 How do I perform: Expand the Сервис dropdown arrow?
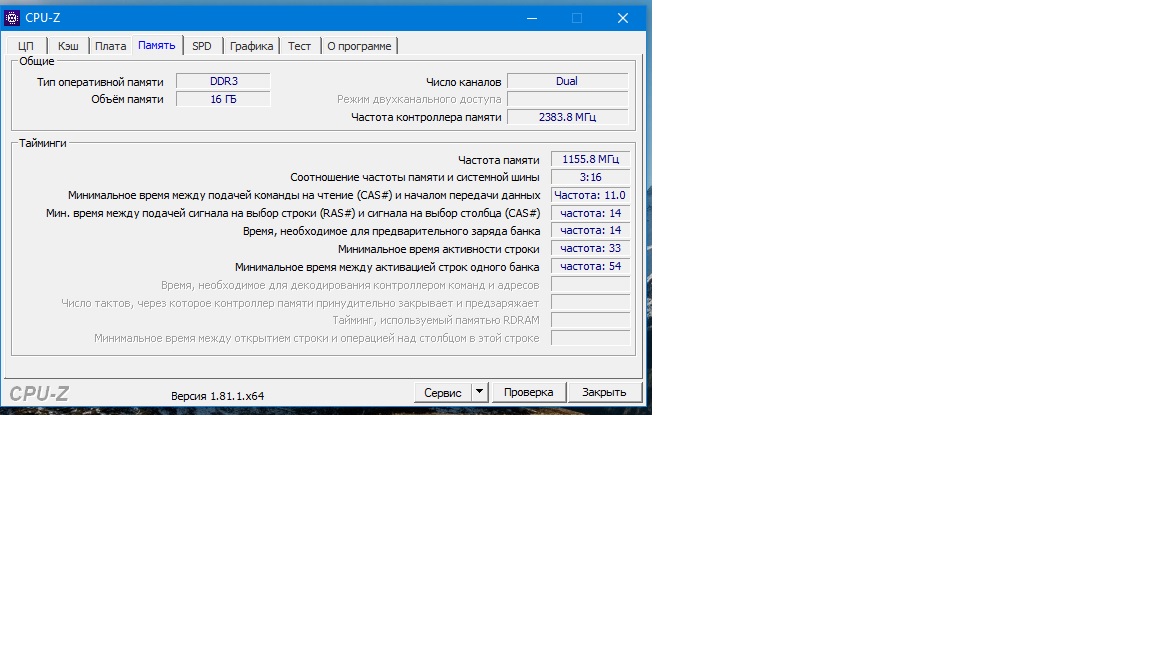[479, 392]
